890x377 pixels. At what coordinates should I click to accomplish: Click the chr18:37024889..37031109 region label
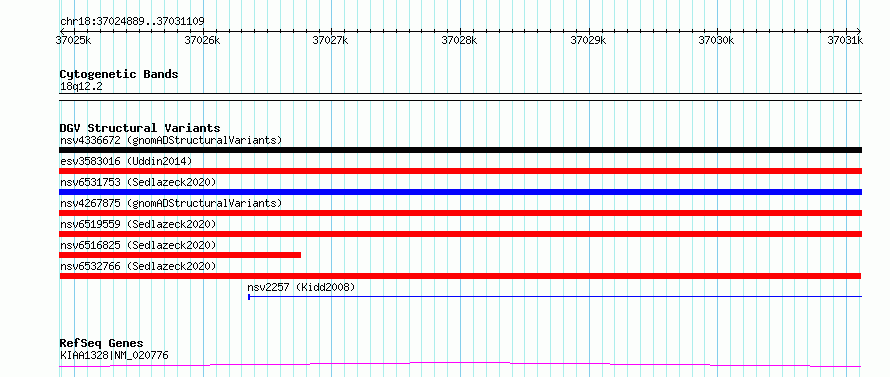(132, 22)
